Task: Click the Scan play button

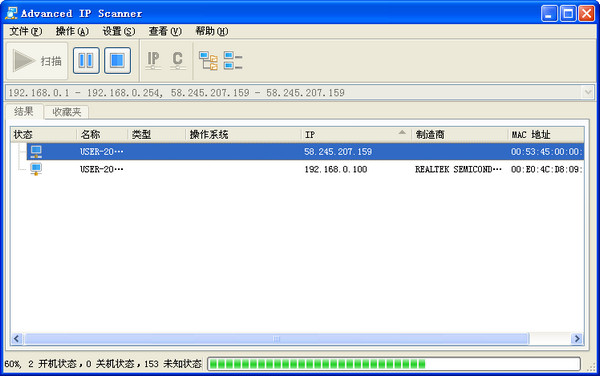Action: 37,61
